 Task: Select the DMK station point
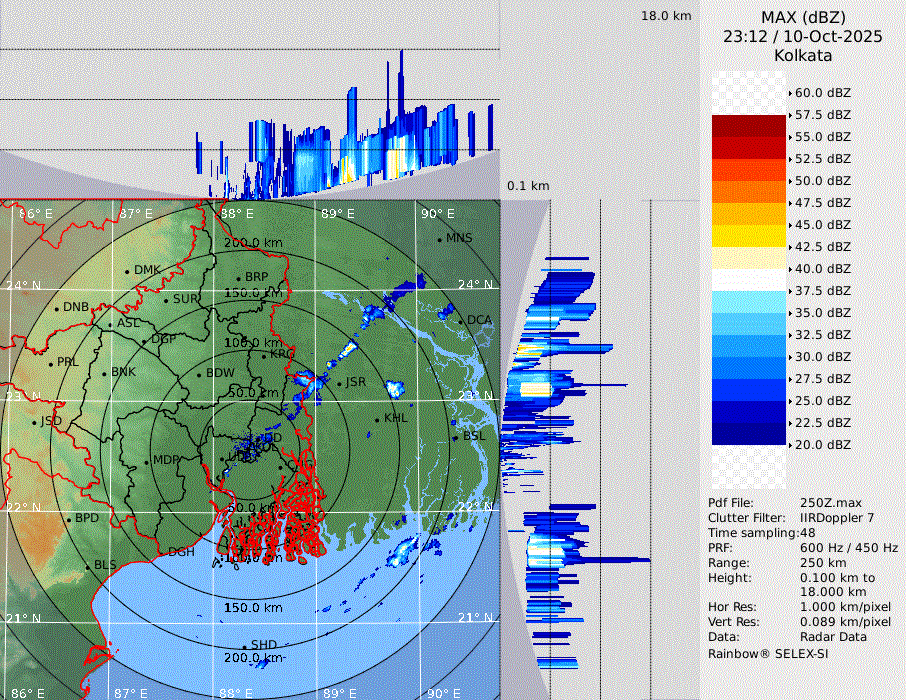click(x=127, y=270)
